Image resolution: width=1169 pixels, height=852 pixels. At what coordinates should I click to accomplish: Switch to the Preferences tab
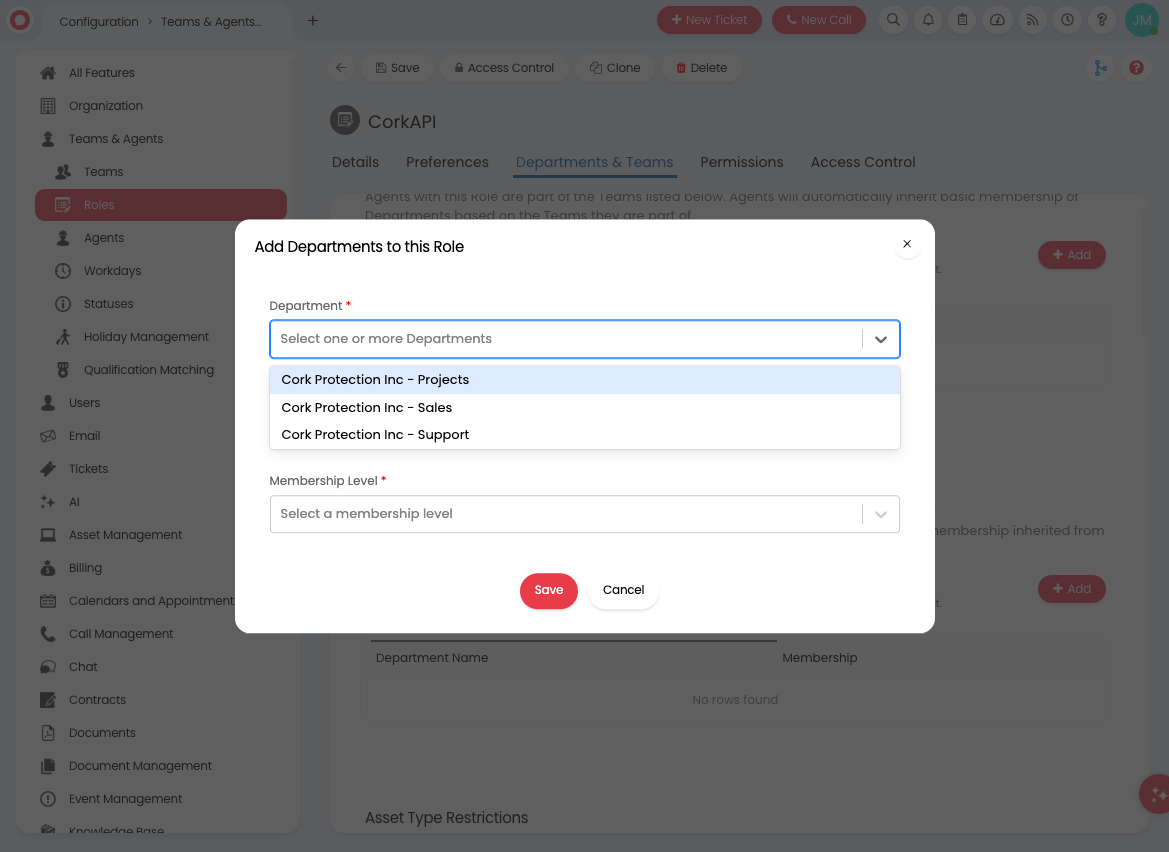(x=447, y=162)
